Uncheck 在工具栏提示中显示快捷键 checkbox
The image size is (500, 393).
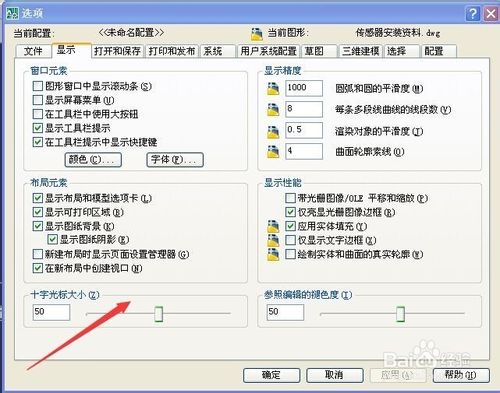tap(38, 142)
